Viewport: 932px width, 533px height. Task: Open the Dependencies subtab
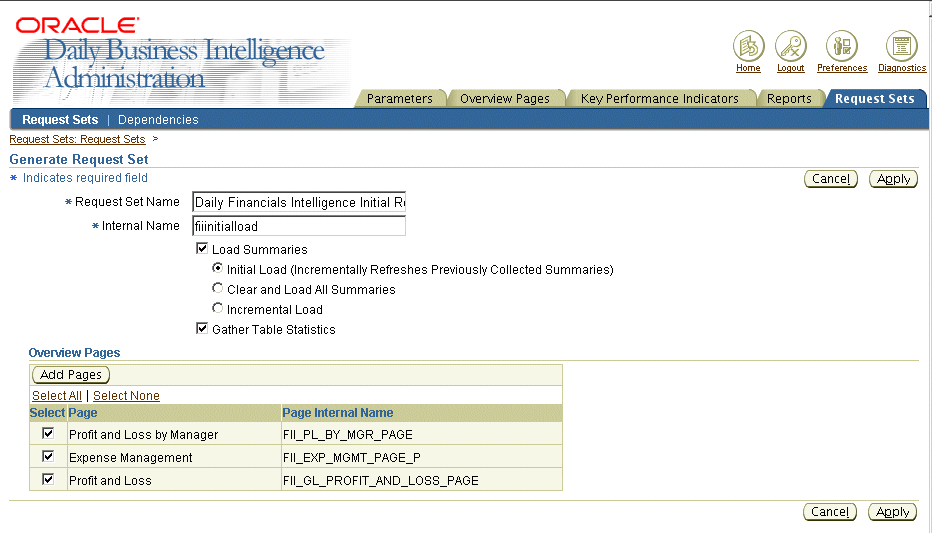coord(158,119)
